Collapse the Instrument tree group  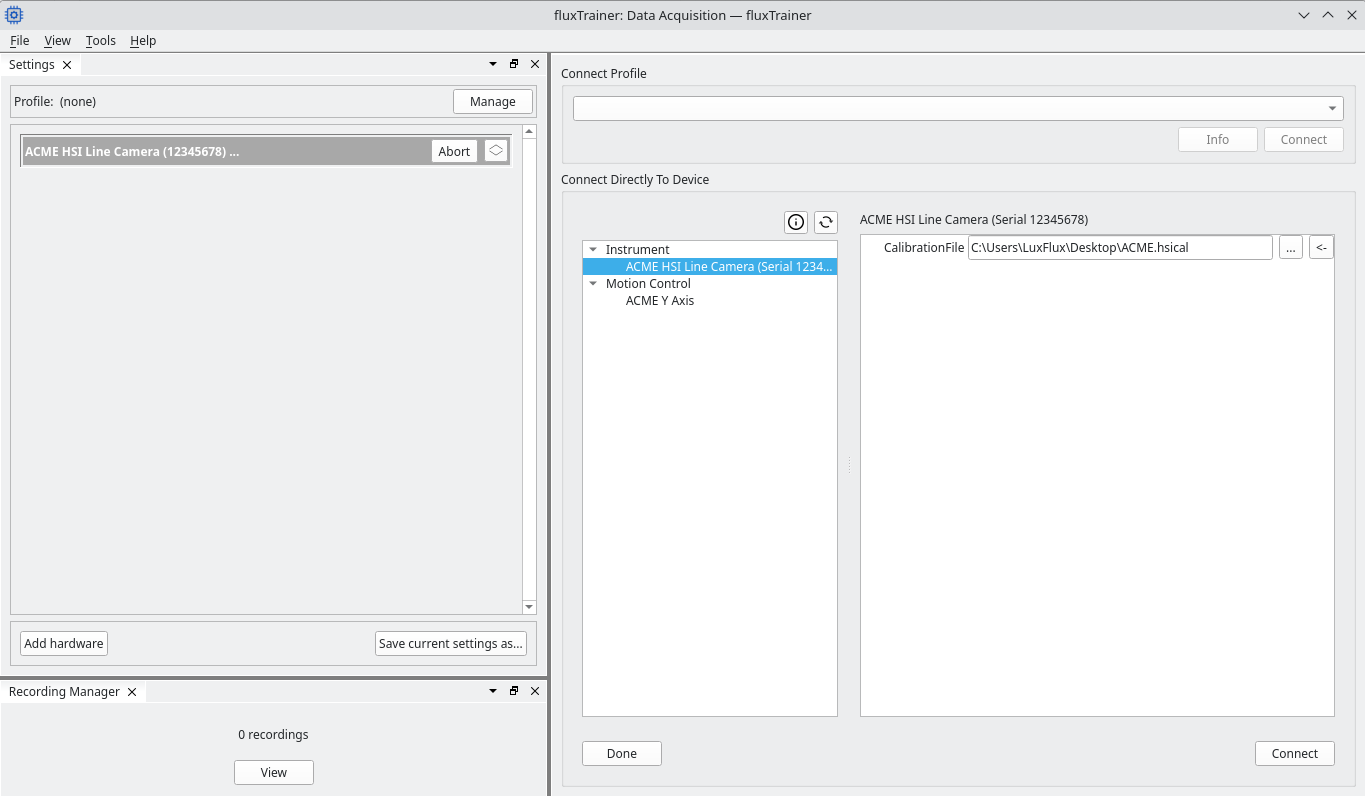tap(593, 250)
